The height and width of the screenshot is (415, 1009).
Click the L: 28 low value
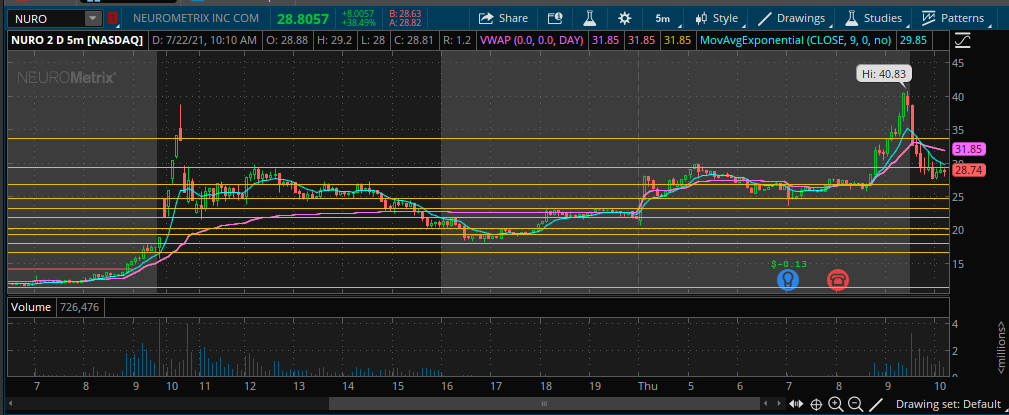click(371, 41)
